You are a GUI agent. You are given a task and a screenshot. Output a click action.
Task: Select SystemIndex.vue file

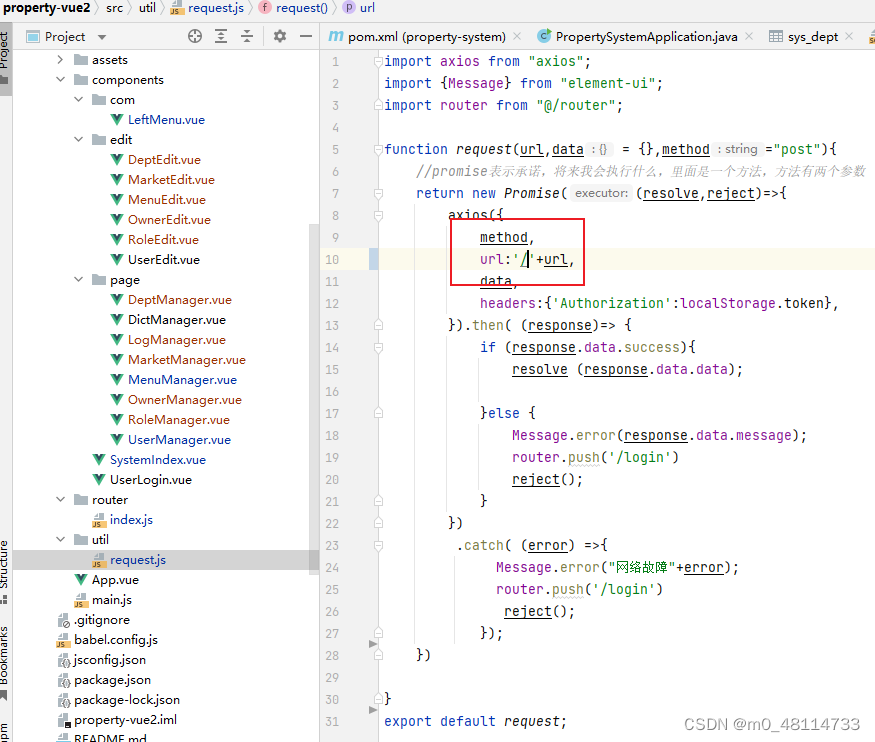pos(157,460)
